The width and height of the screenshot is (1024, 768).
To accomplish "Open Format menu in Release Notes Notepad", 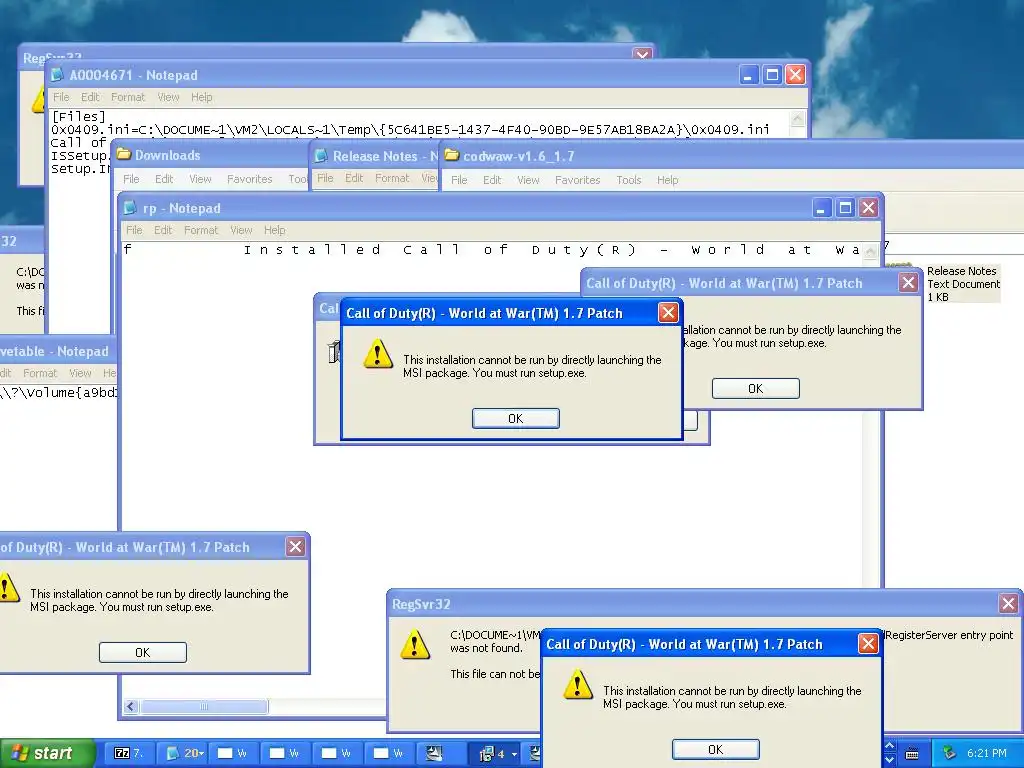I will (x=392, y=178).
